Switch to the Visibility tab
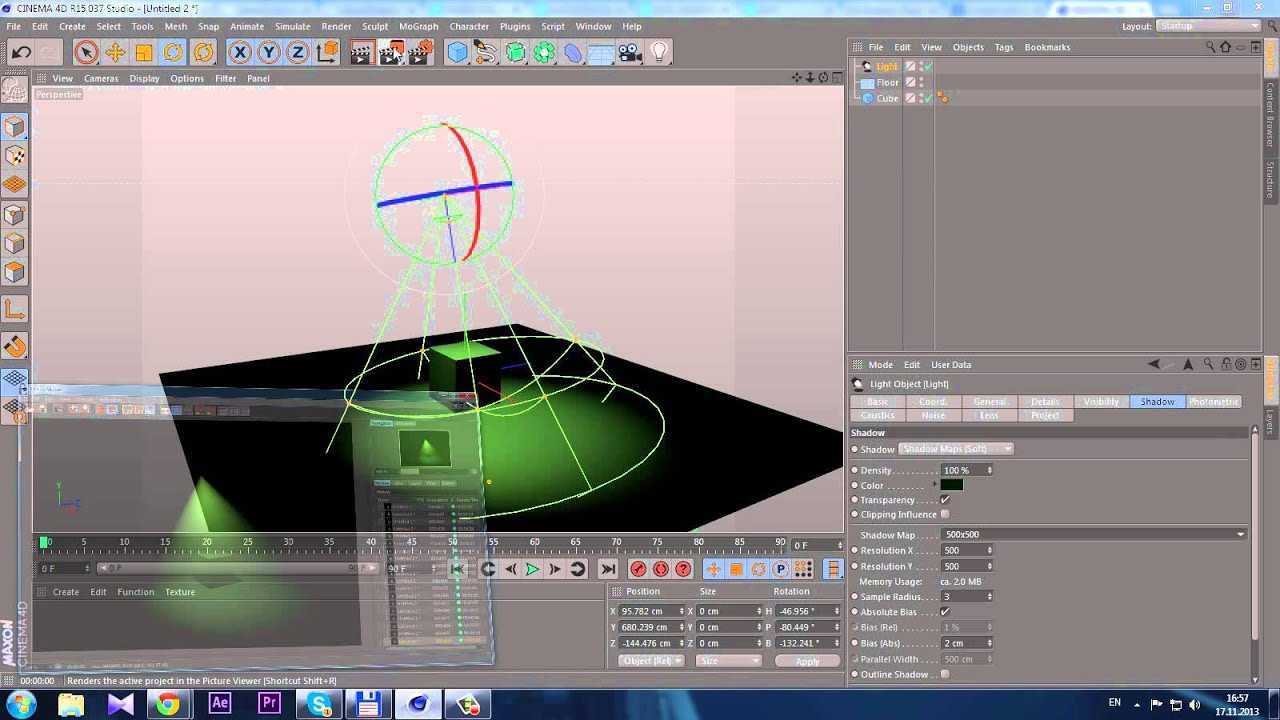Viewport: 1280px width, 720px height. click(1101, 401)
